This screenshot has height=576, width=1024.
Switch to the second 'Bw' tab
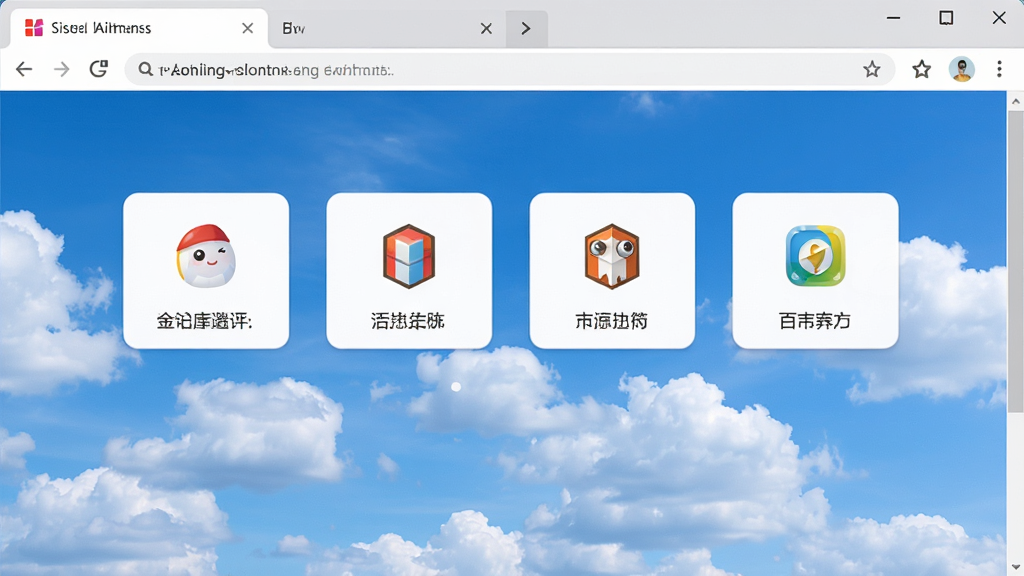pyautogui.click(x=387, y=28)
